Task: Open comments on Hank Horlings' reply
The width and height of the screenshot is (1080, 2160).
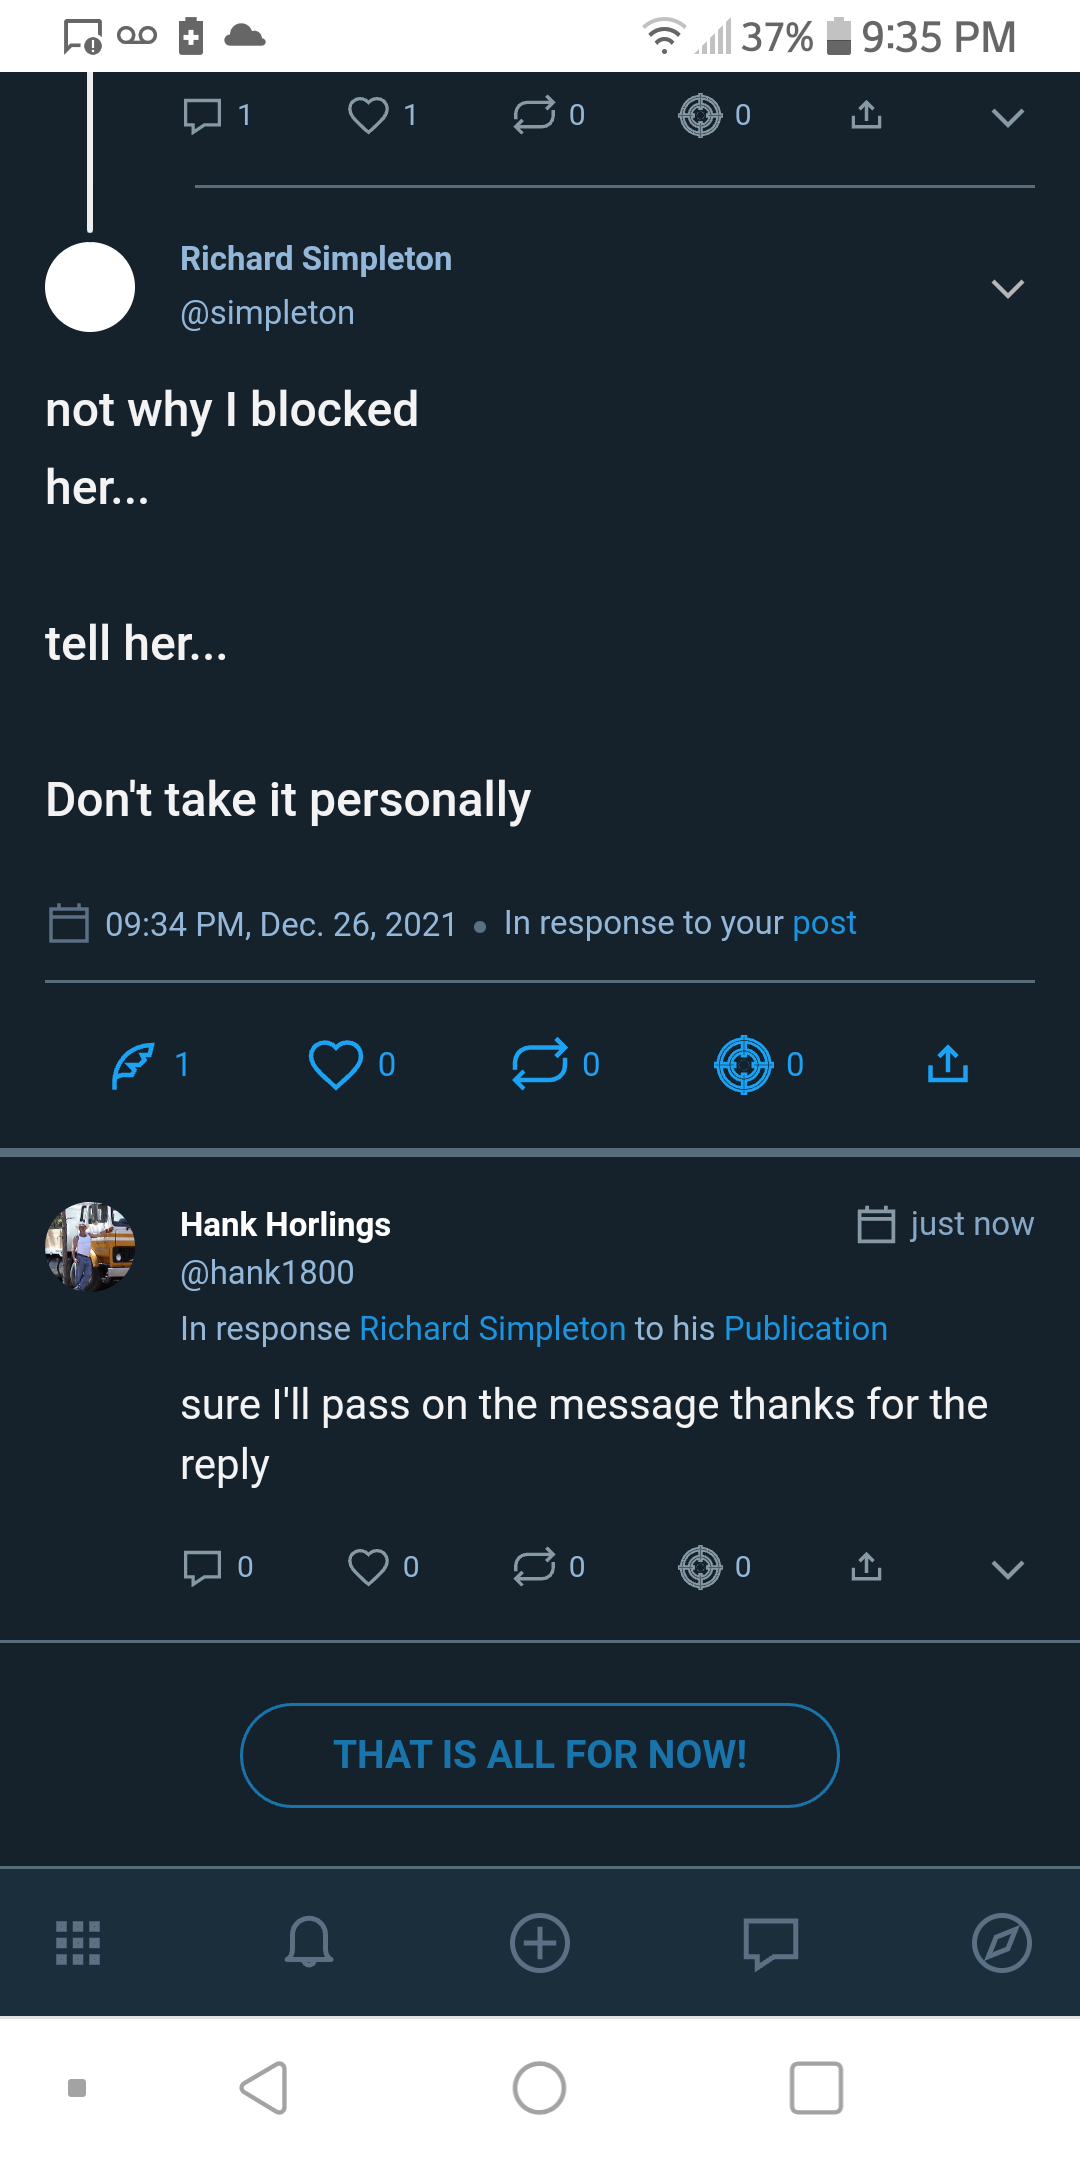Action: [x=203, y=1567]
